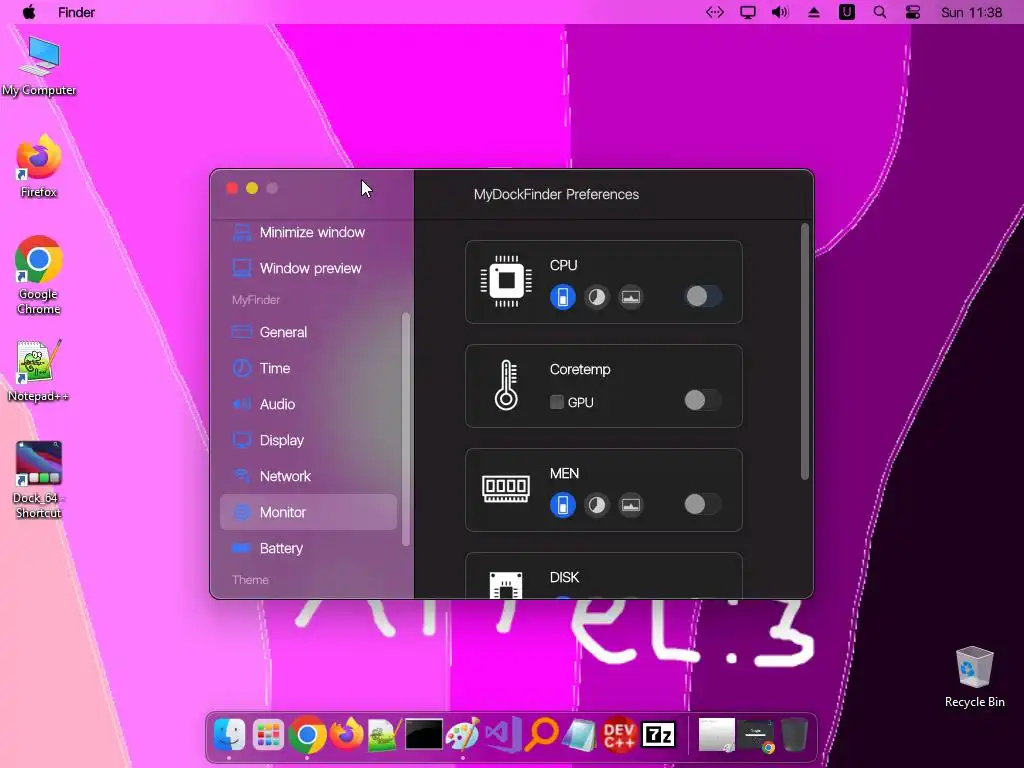This screenshot has height=768, width=1024.
Task: Launch Dev-C++ from the dock
Action: click(619, 735)
